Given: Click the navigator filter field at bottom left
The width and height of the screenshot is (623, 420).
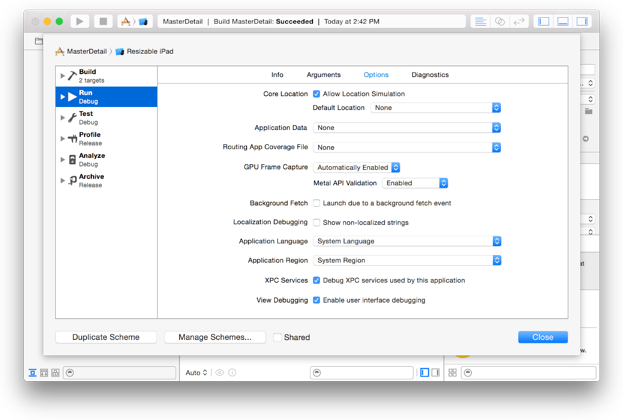Looking at the screenshot, I should (x=120, y=373).
